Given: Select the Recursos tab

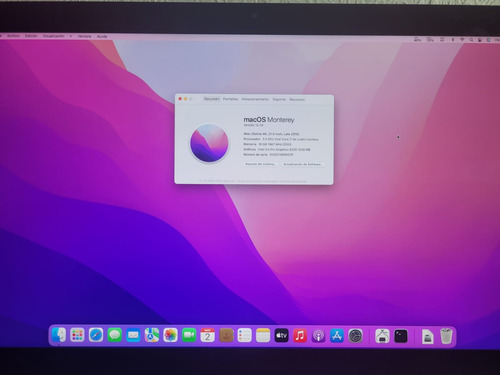Looking at the screenshot, I should [297, 99].
